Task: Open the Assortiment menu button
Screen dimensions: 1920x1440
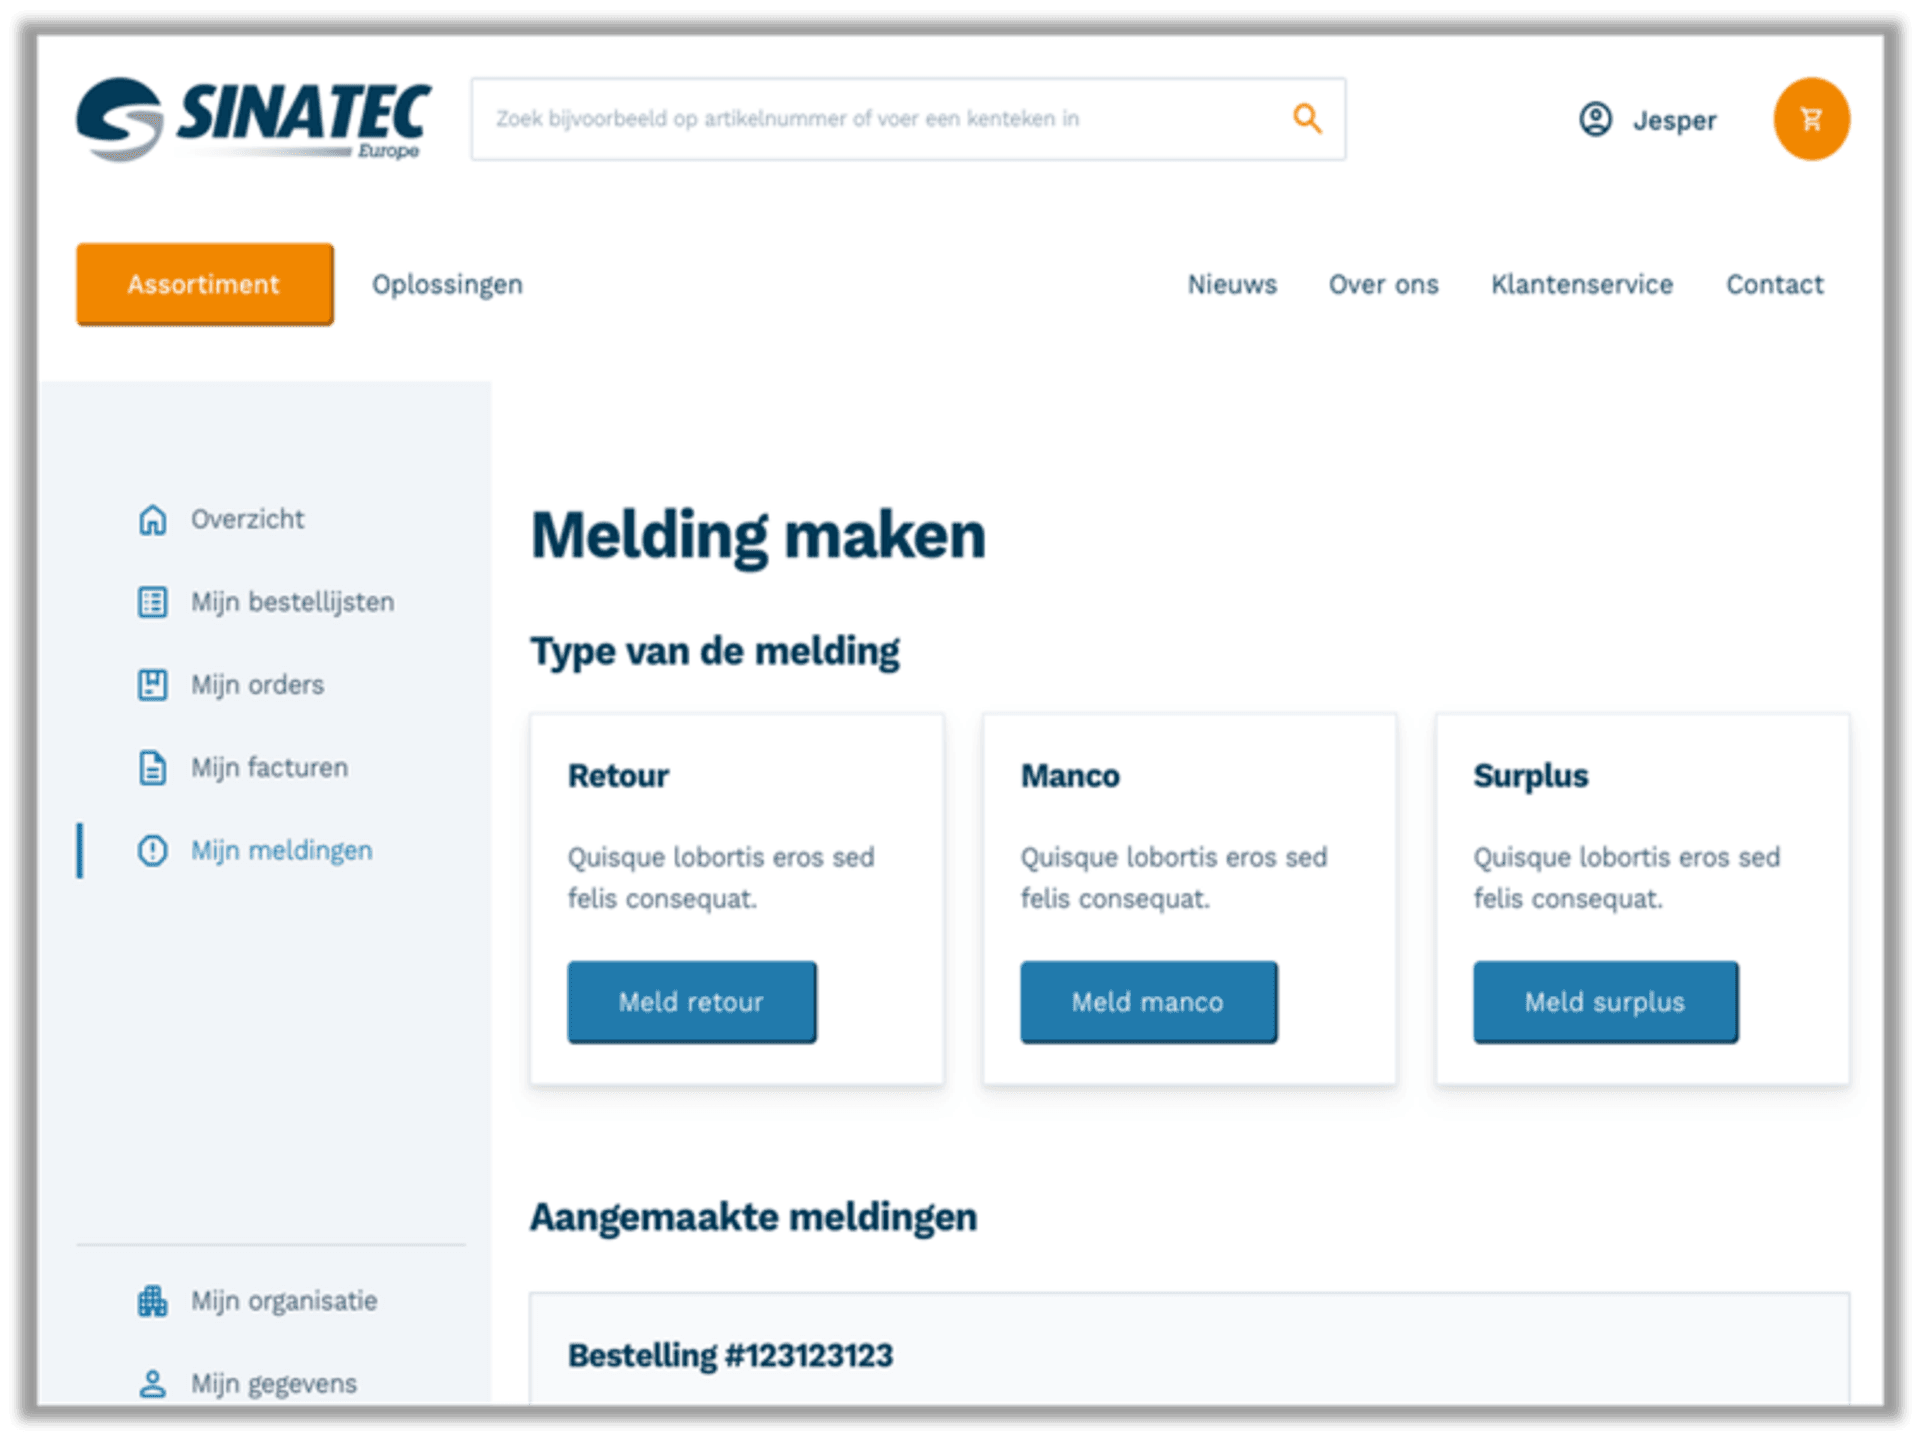Action: pyautogui.click(x=205, y=284)
